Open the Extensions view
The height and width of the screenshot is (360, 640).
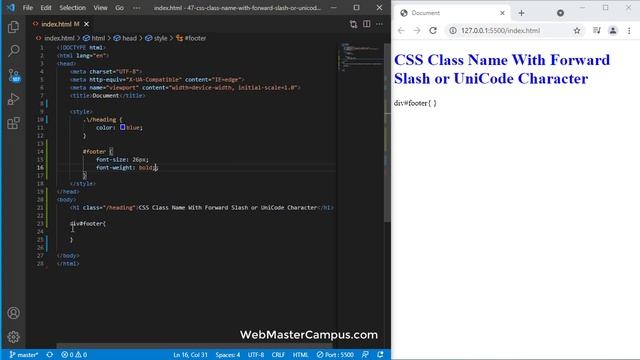[13, 123]
